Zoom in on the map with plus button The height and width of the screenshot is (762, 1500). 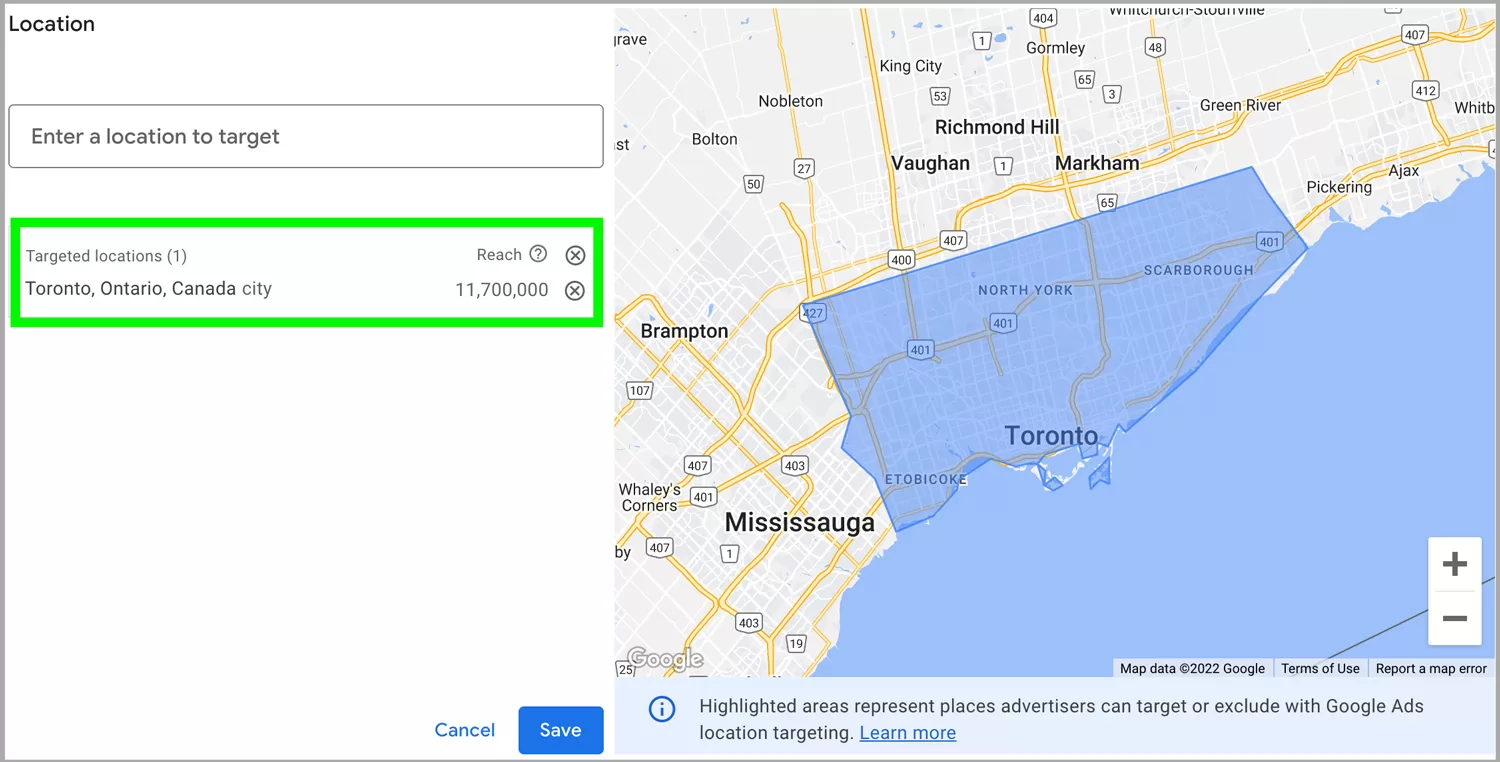(x=1455, y=564)
